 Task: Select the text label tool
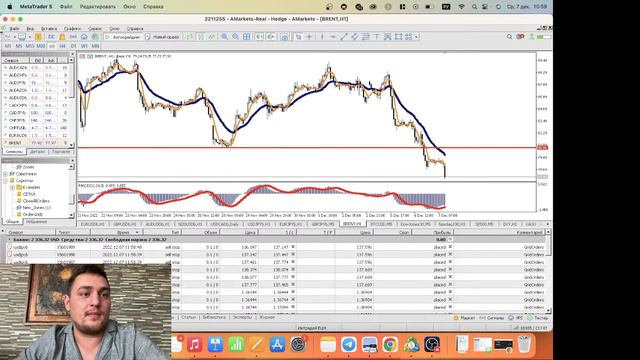click(377, 37)
